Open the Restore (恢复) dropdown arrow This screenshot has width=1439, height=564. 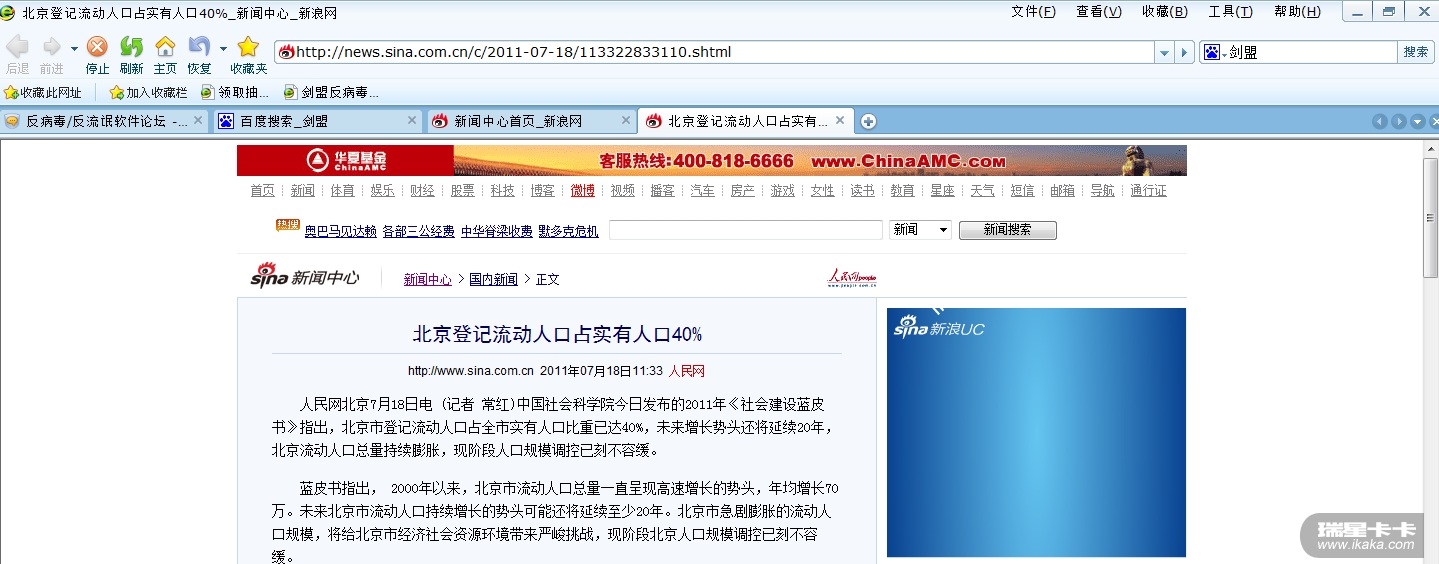click(223, 48)
